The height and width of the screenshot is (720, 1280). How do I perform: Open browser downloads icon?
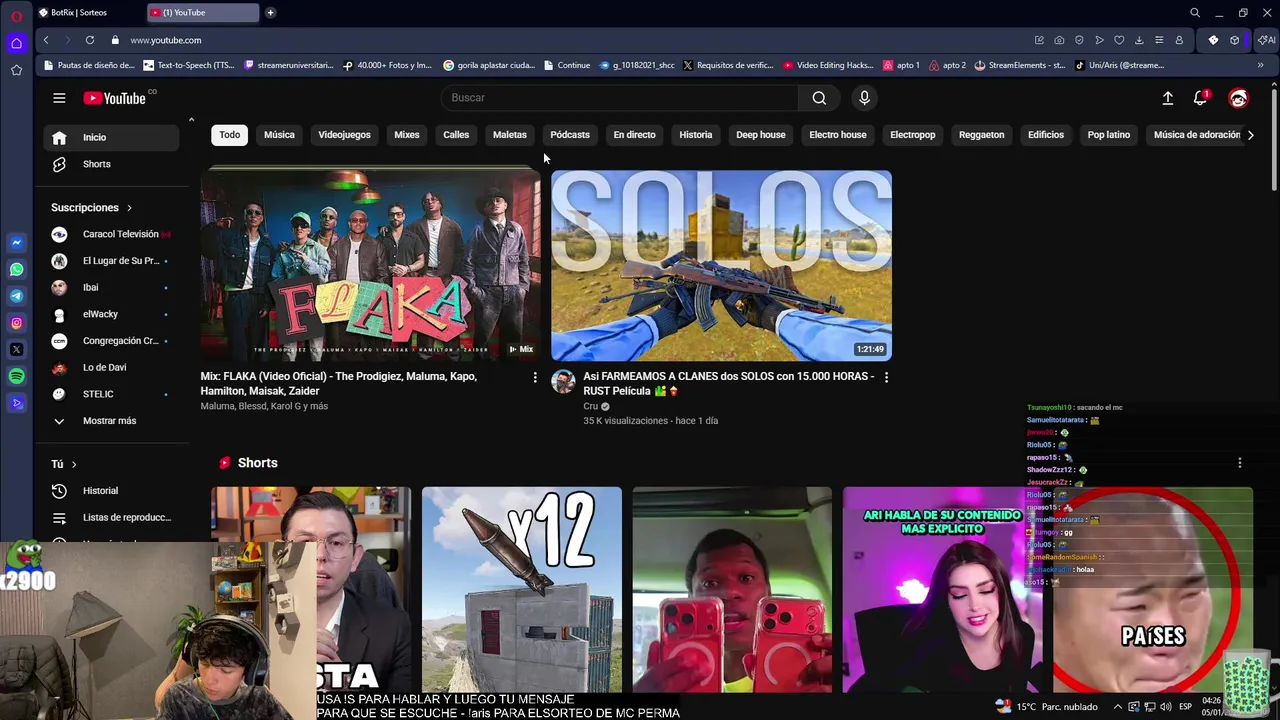coord(1139,40)
